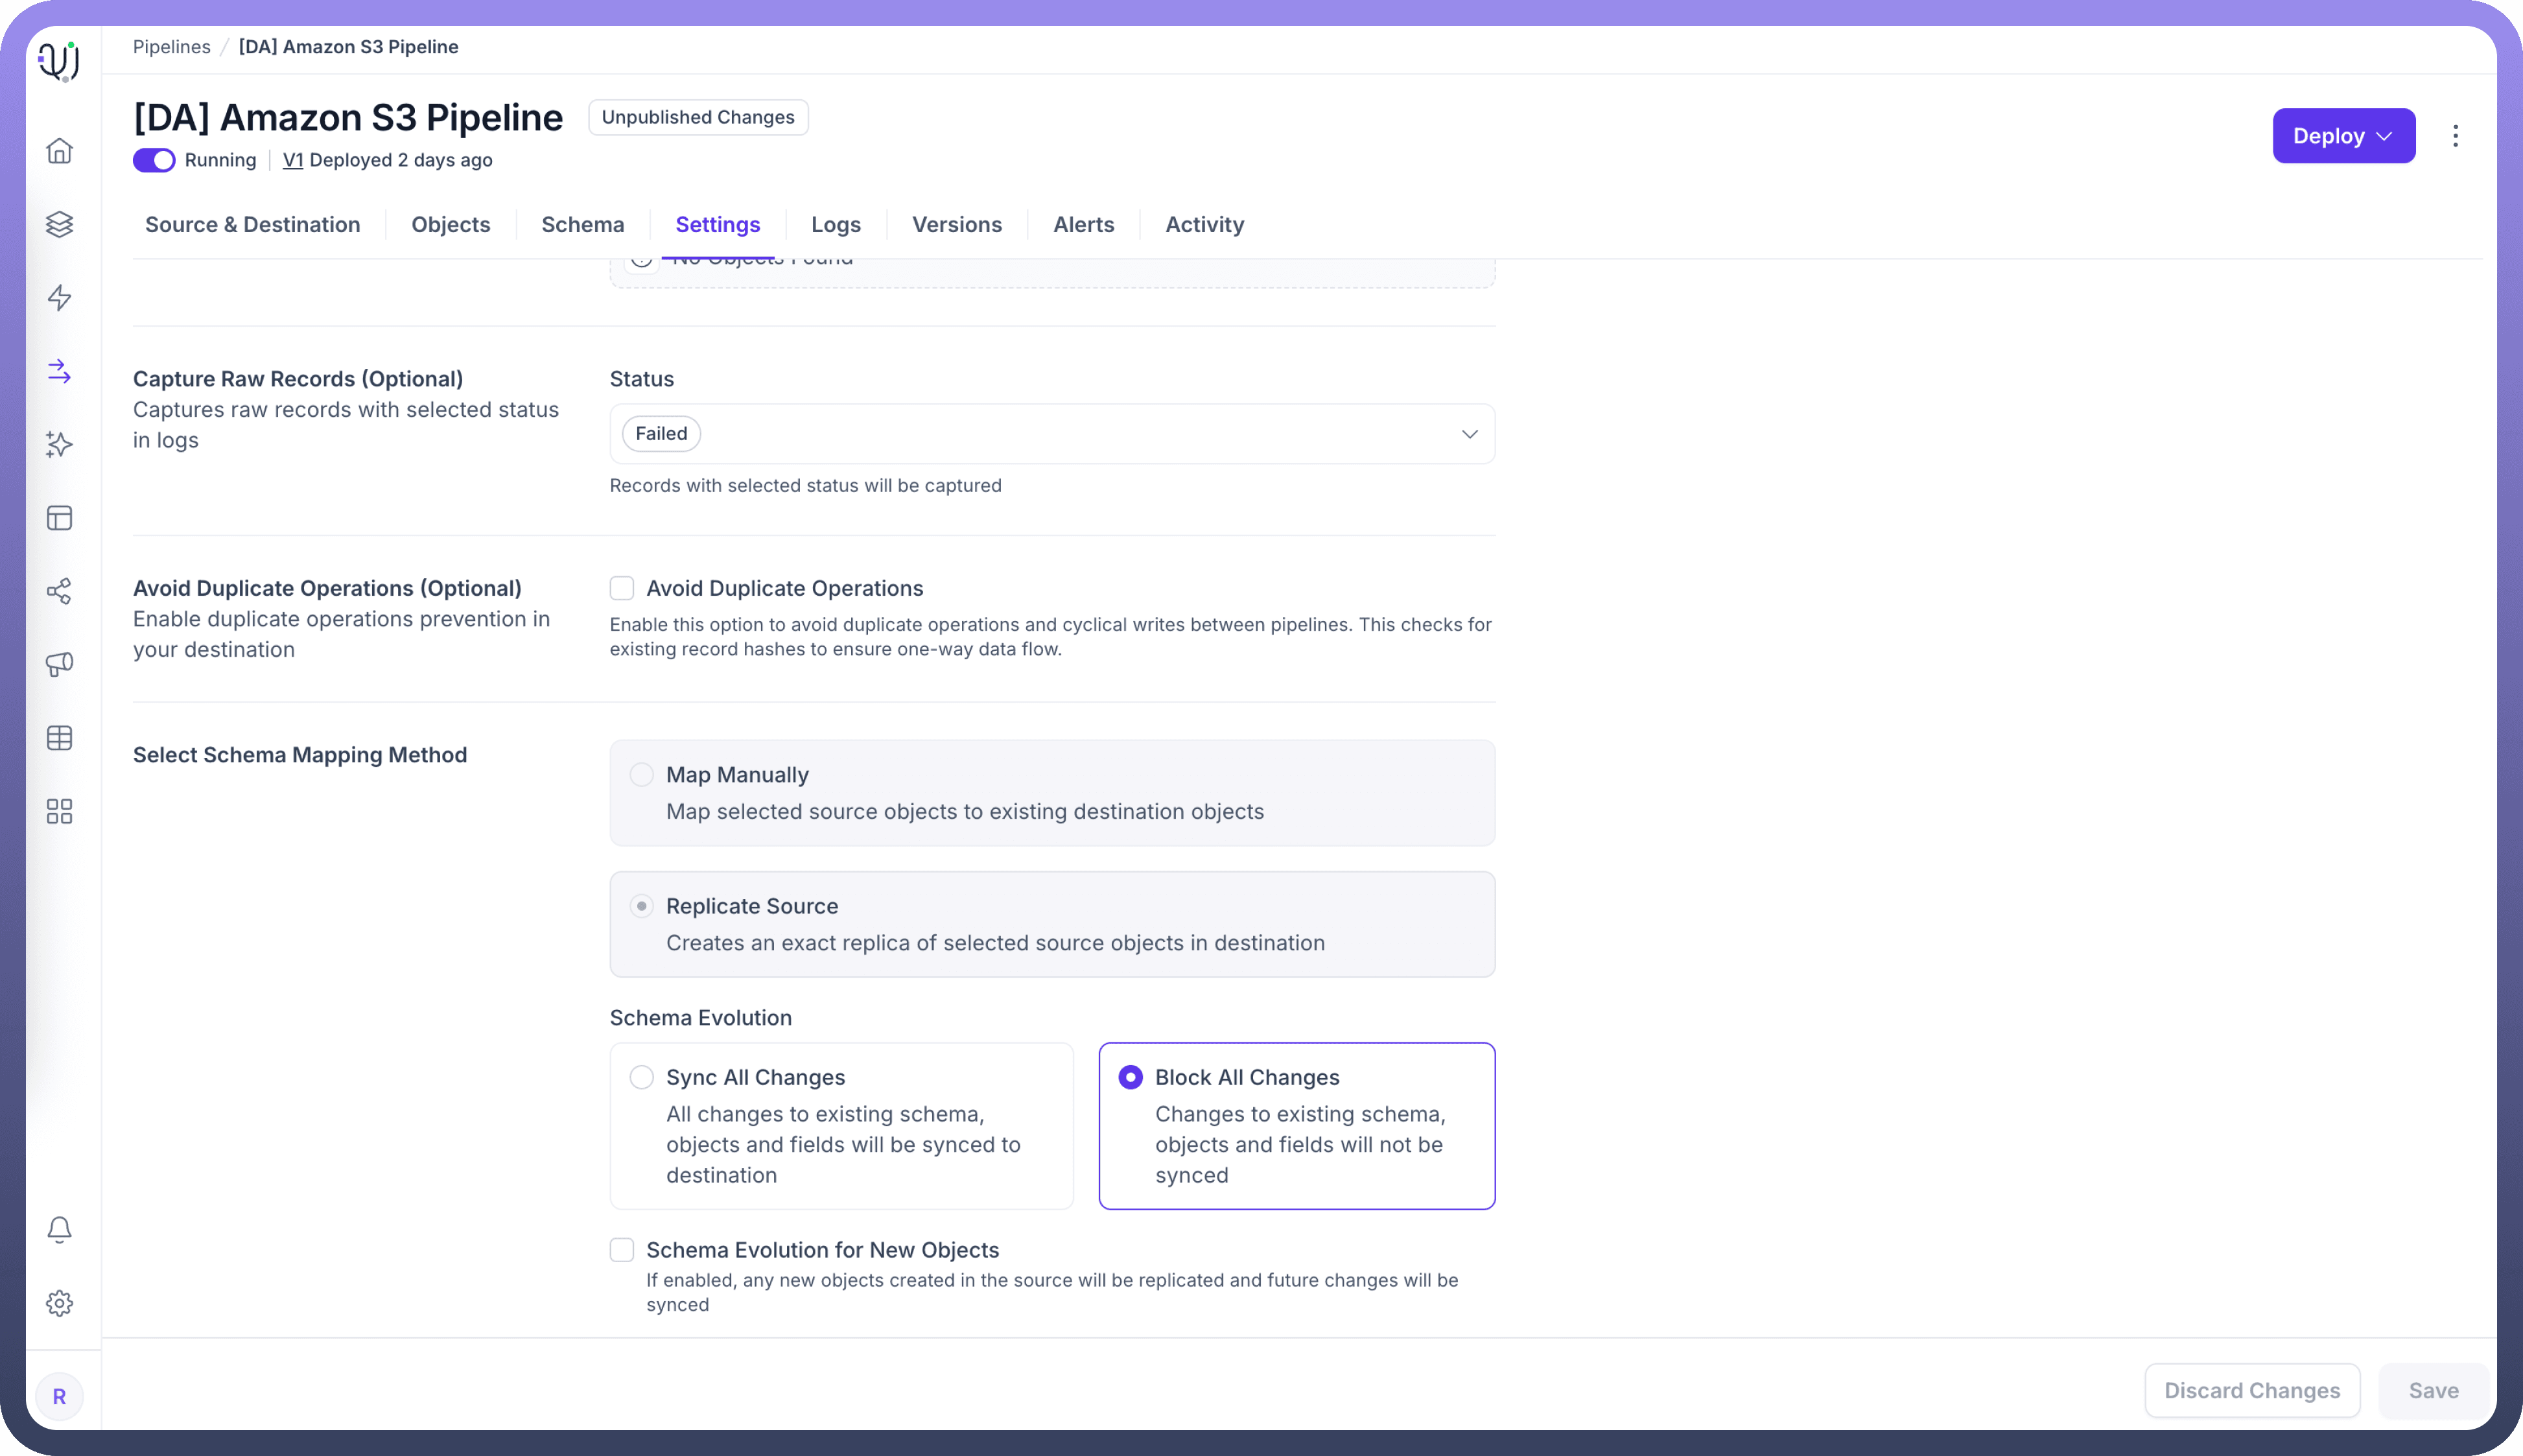The width and height of the screenshot is (2523, 1456).
Task: Open the pipelines arrows sidebar icon
Action: (x=59, y=371)
